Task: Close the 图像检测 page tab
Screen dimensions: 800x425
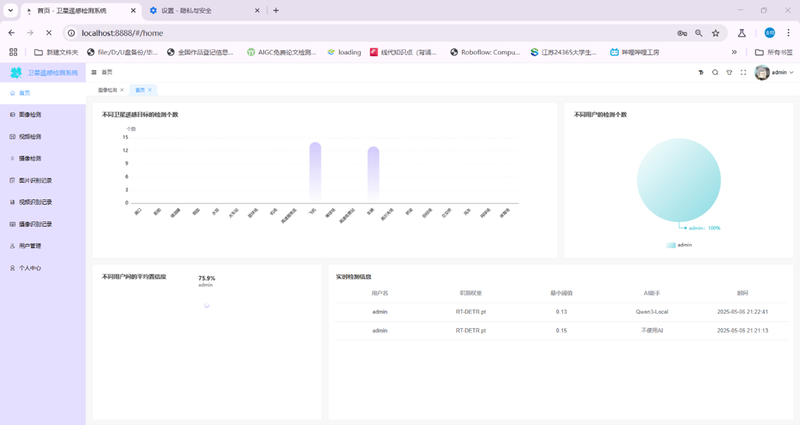Action: pyautogui.click(x=122, y=90)
